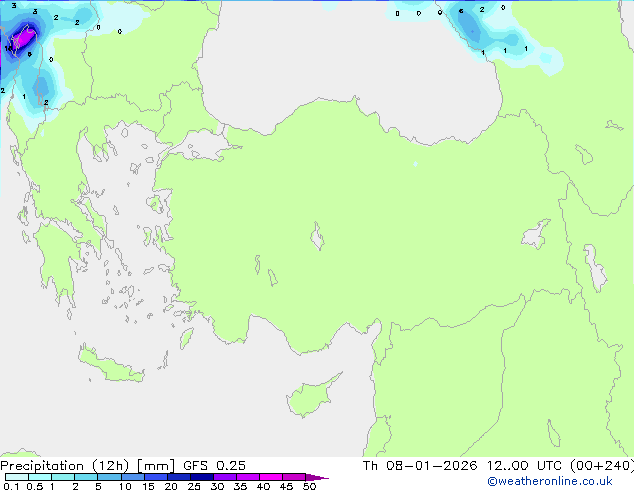Image resolution: width=634 pixels, height=490 pixels.
Task: Click the 15–20 mm legend swatch
Action: (x=156, y=477)
